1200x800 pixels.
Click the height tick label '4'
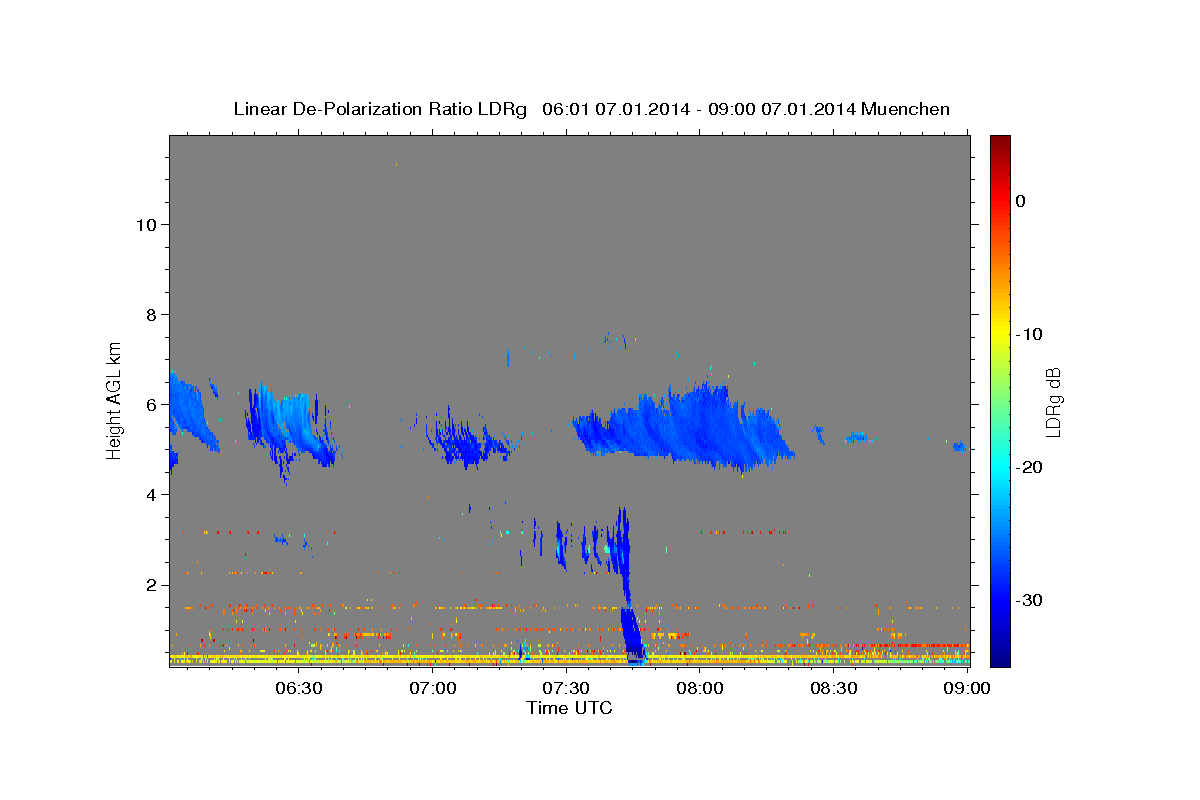click(149, 494)
